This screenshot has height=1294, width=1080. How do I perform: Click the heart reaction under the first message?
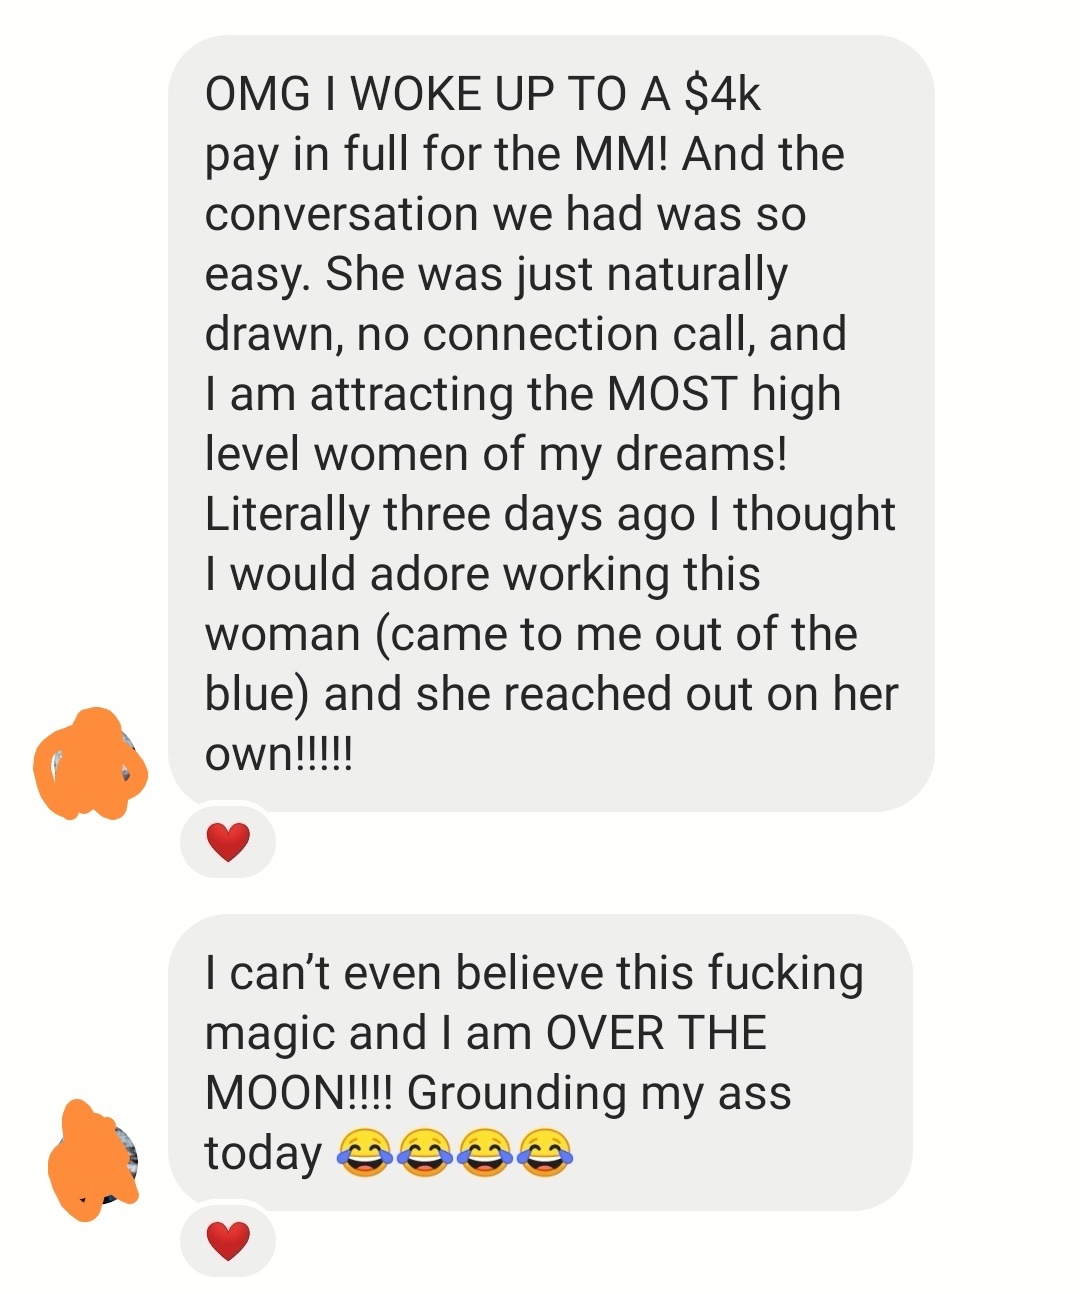[x=228, y=842]
